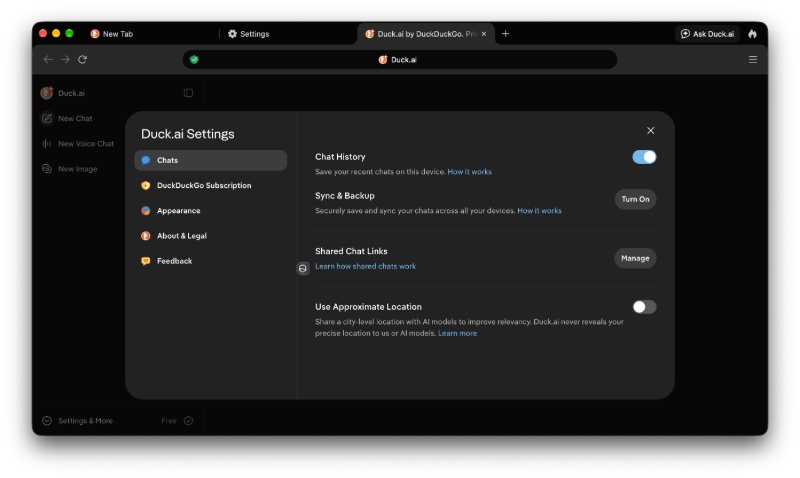Click the Duck.ai logo in sidebar
The width and height of the screenshot is (800, 478).
coord(47,93)
